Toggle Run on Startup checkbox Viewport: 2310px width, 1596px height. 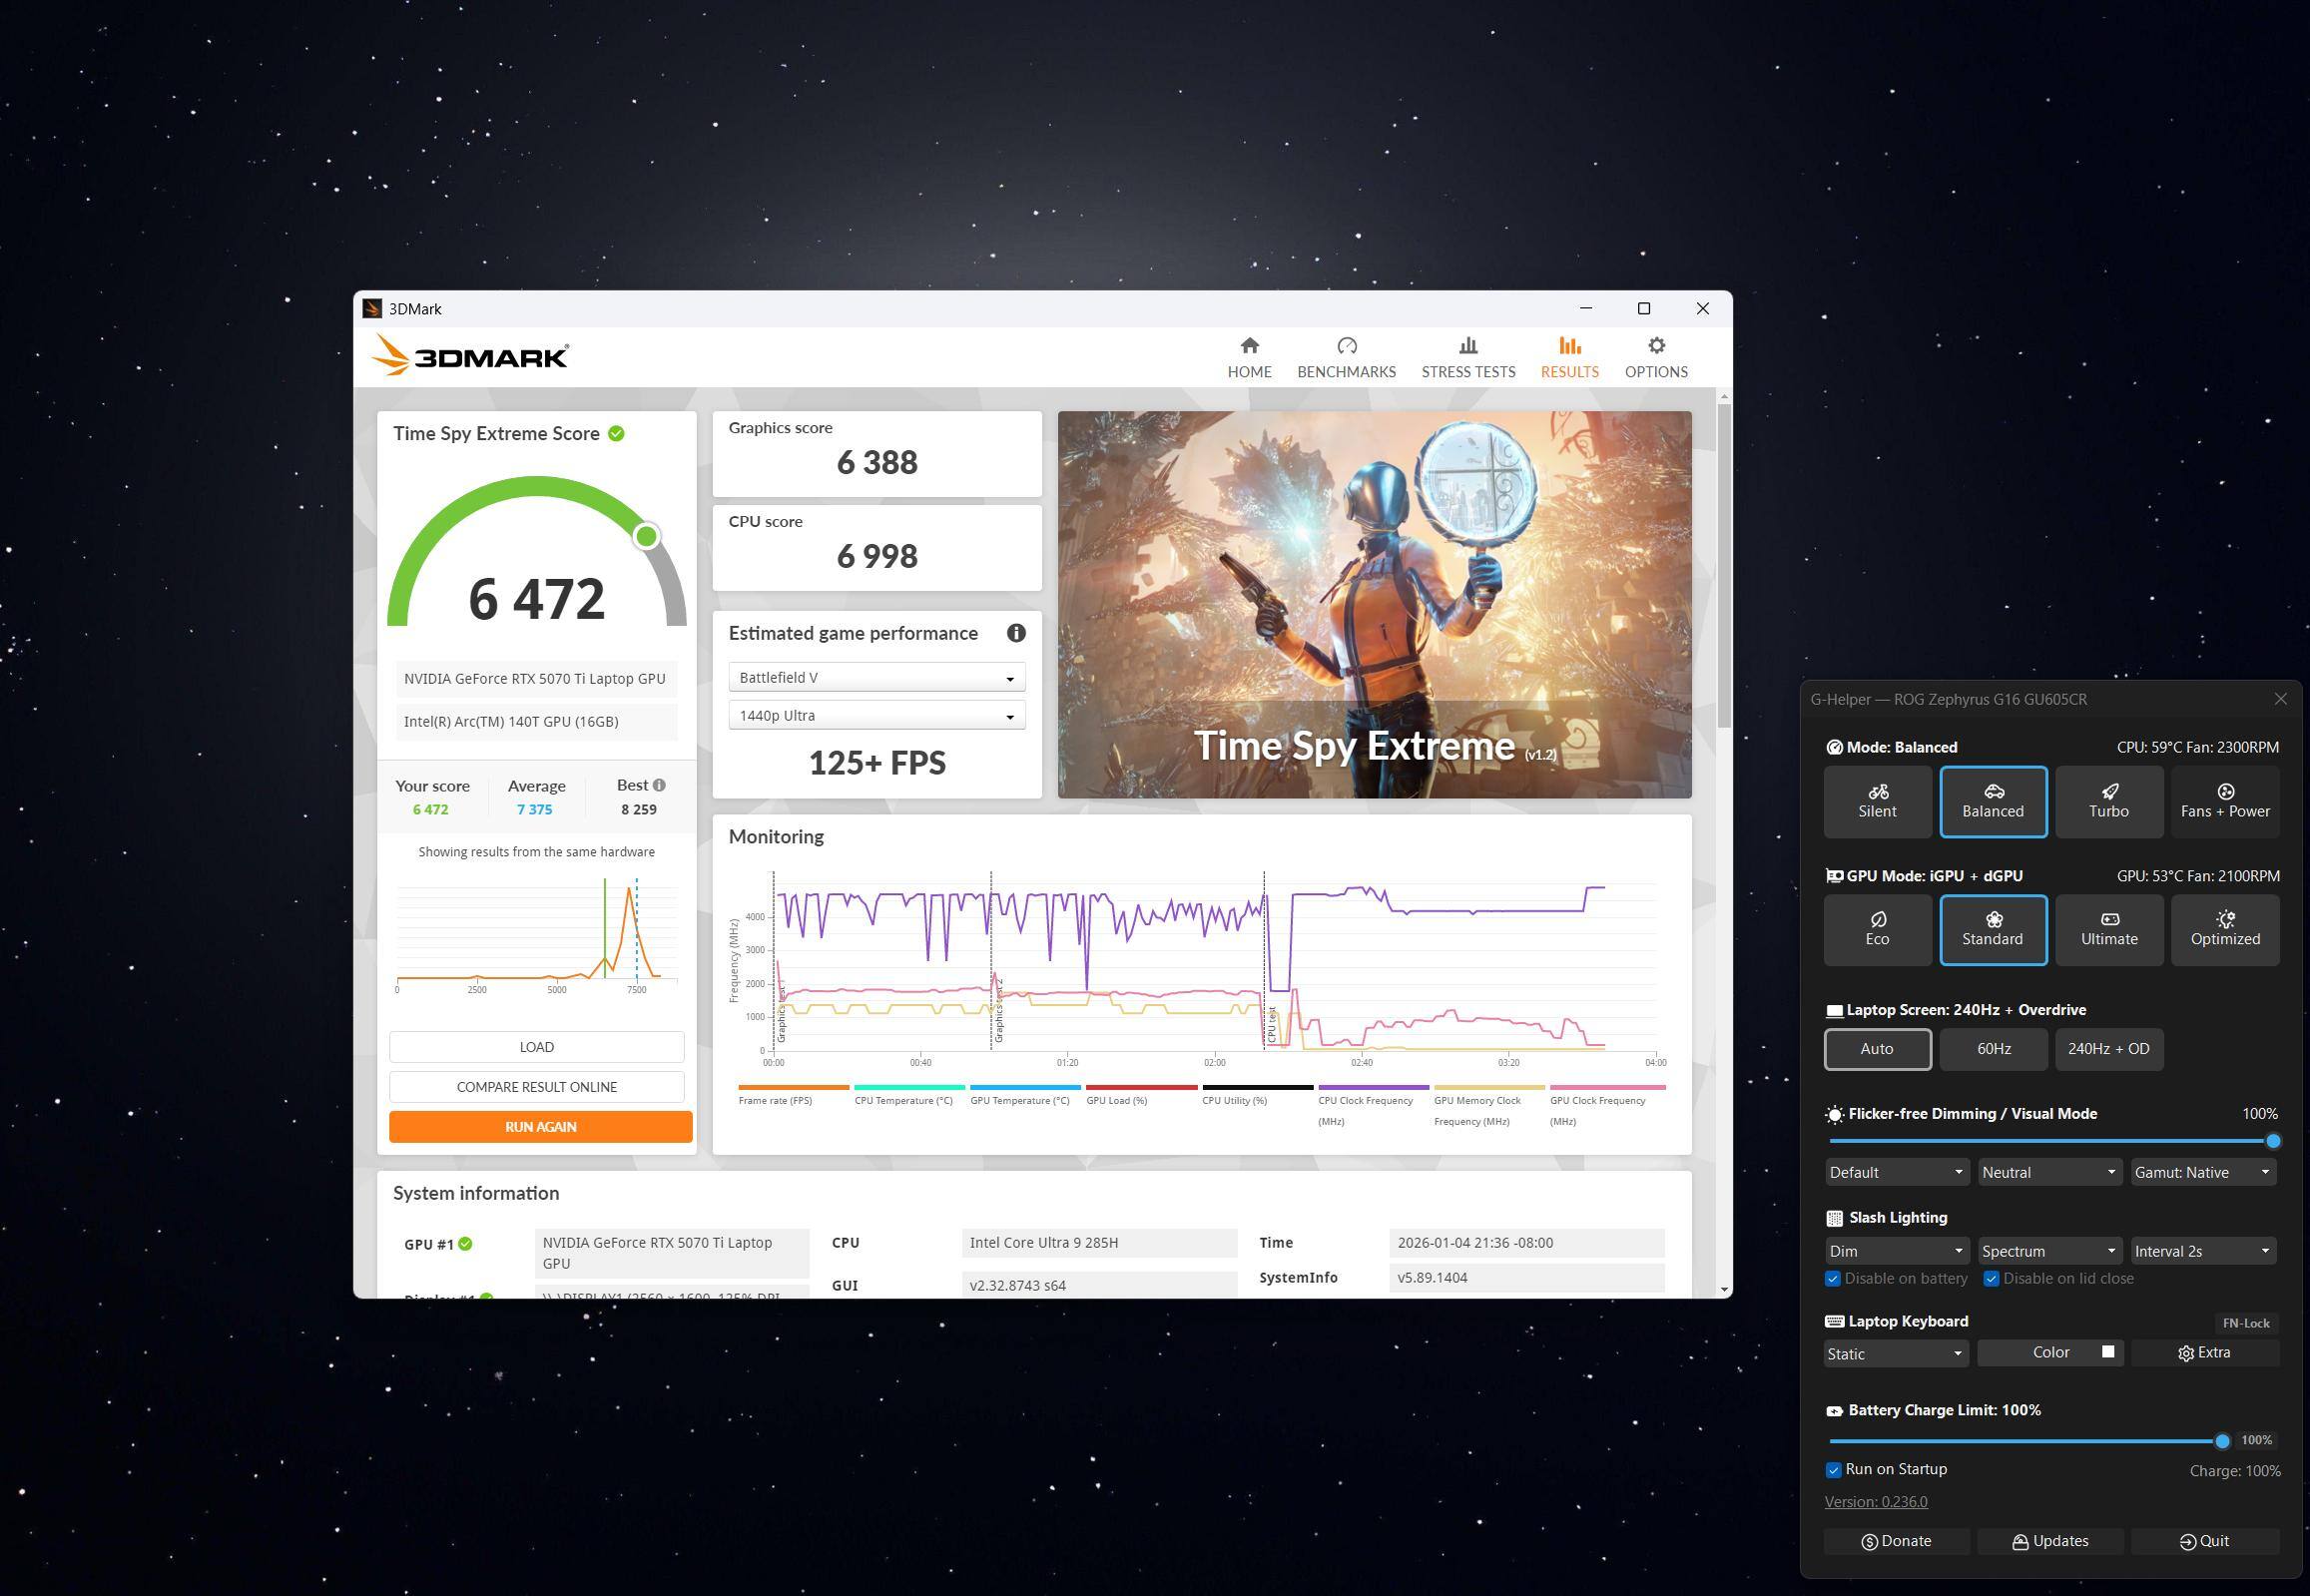tap(1833, 1469)
